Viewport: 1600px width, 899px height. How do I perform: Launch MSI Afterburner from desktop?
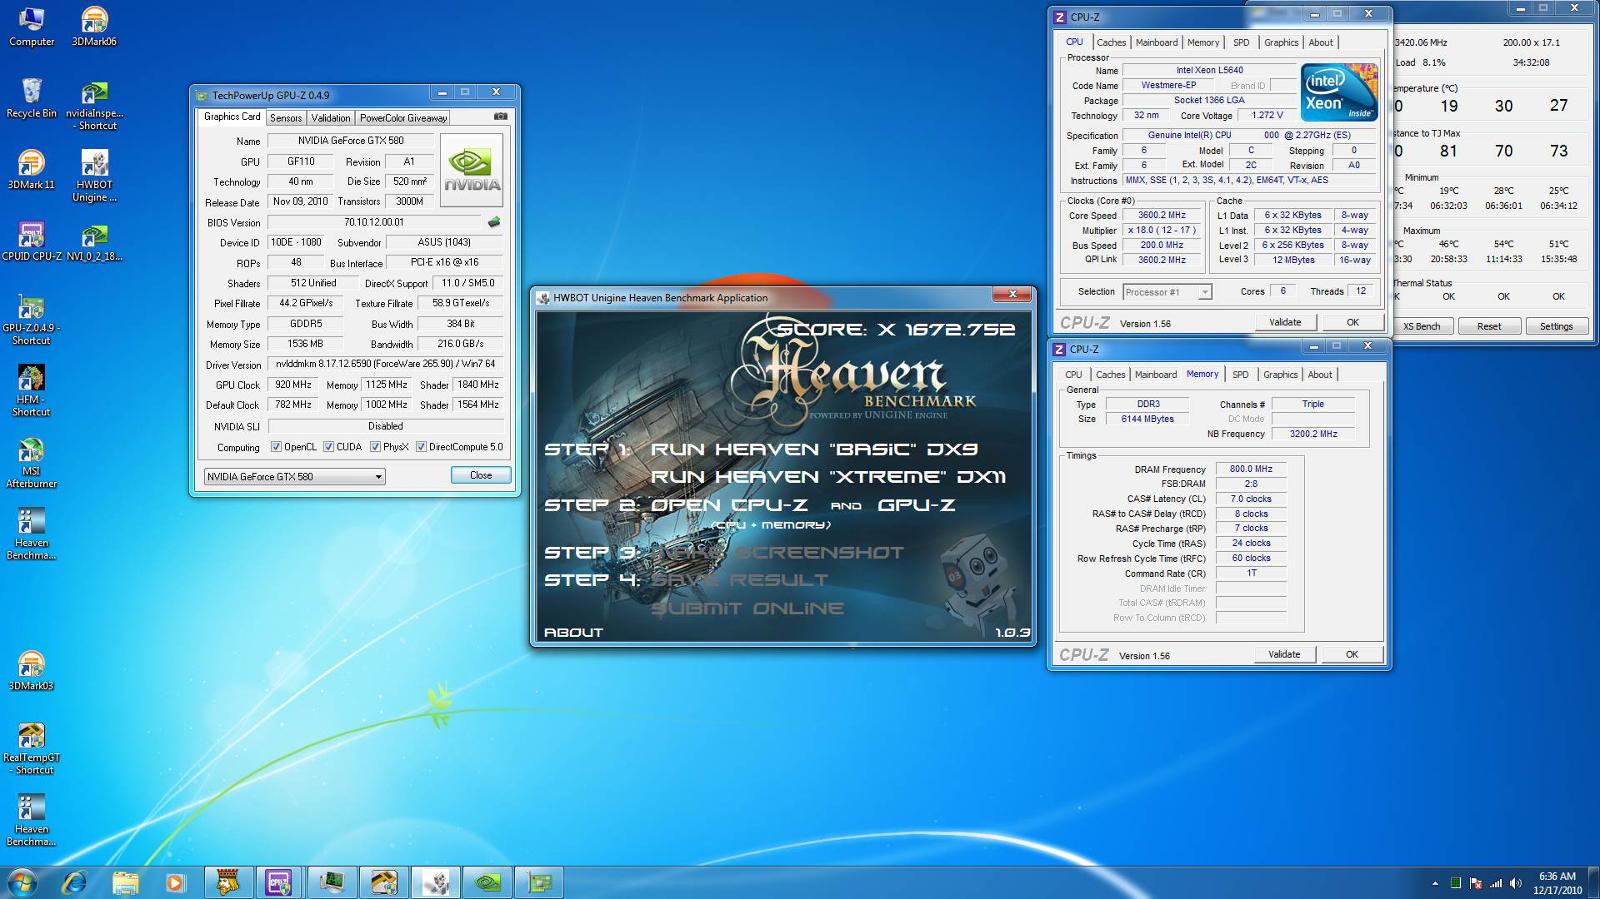tap(31, 463)
